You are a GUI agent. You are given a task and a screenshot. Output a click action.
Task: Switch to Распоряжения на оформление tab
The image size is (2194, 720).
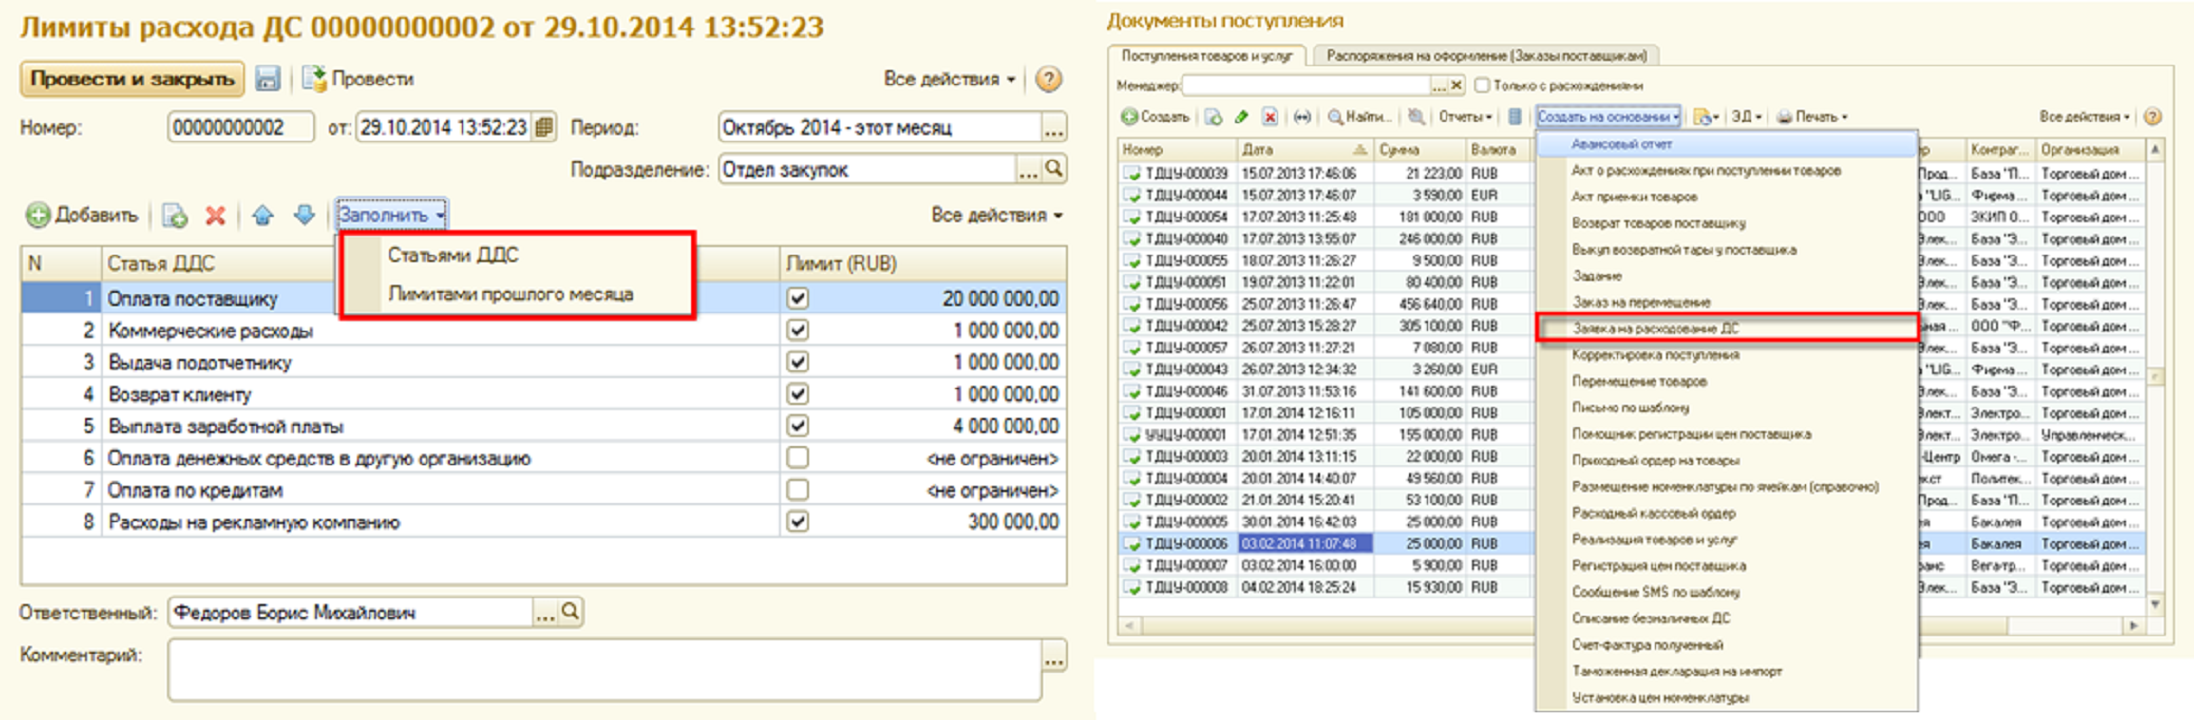pos(1486,56)
